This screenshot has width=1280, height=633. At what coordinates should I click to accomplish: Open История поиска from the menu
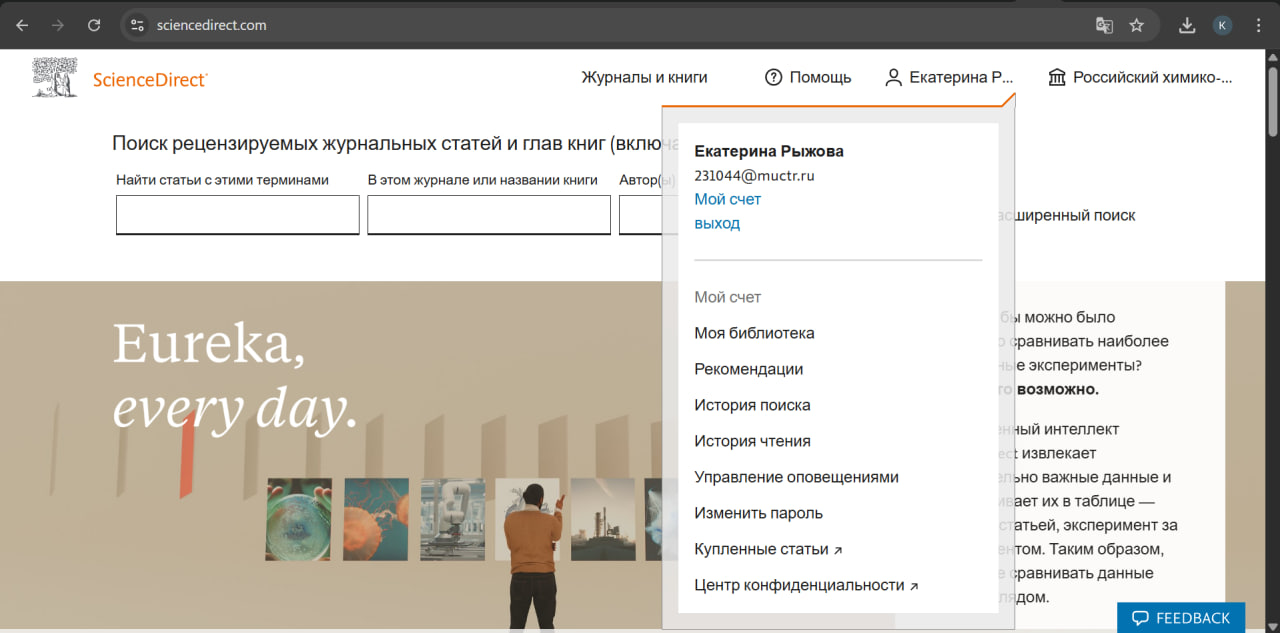pos(752,404)
